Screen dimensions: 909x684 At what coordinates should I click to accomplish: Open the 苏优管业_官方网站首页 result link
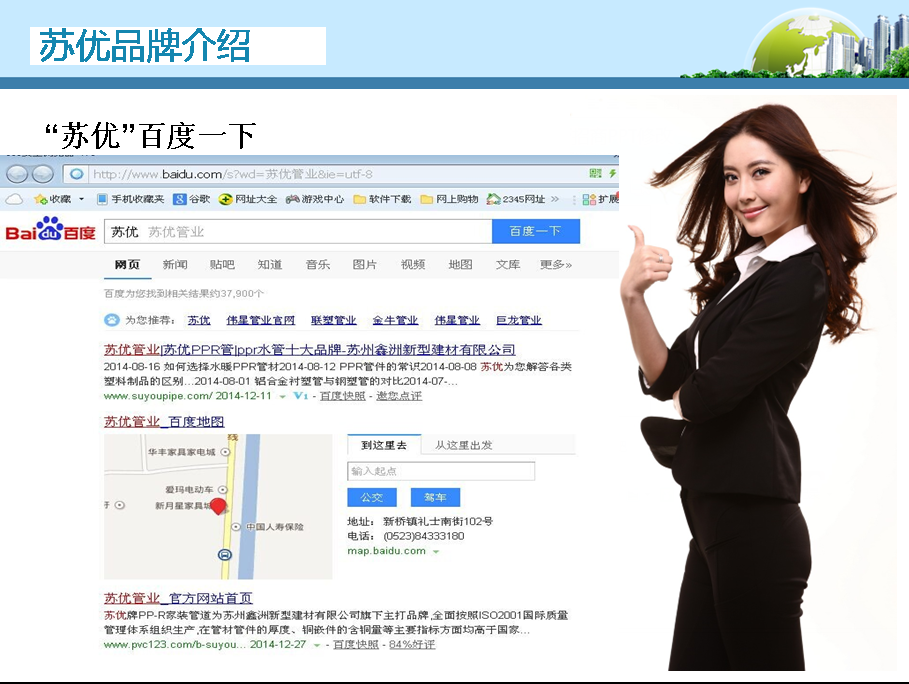point(178,598)
